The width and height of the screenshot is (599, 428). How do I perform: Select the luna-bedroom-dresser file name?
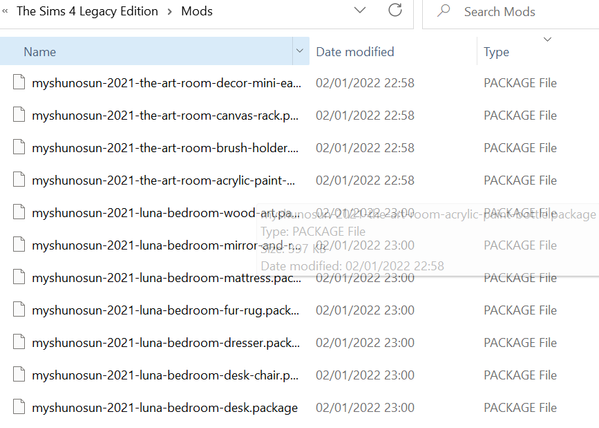pos(166,343)
